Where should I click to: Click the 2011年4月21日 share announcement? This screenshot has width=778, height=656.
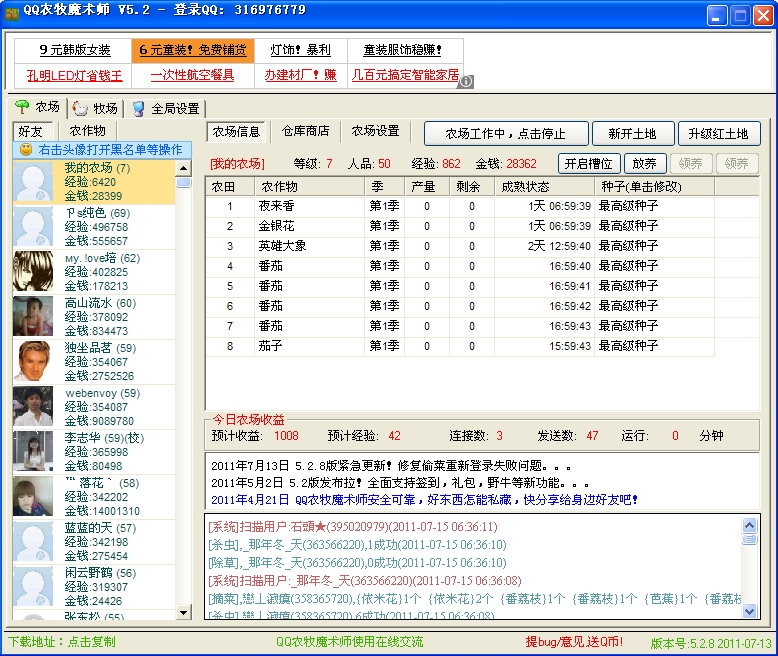pyautogui.click(x=424, y=500)
